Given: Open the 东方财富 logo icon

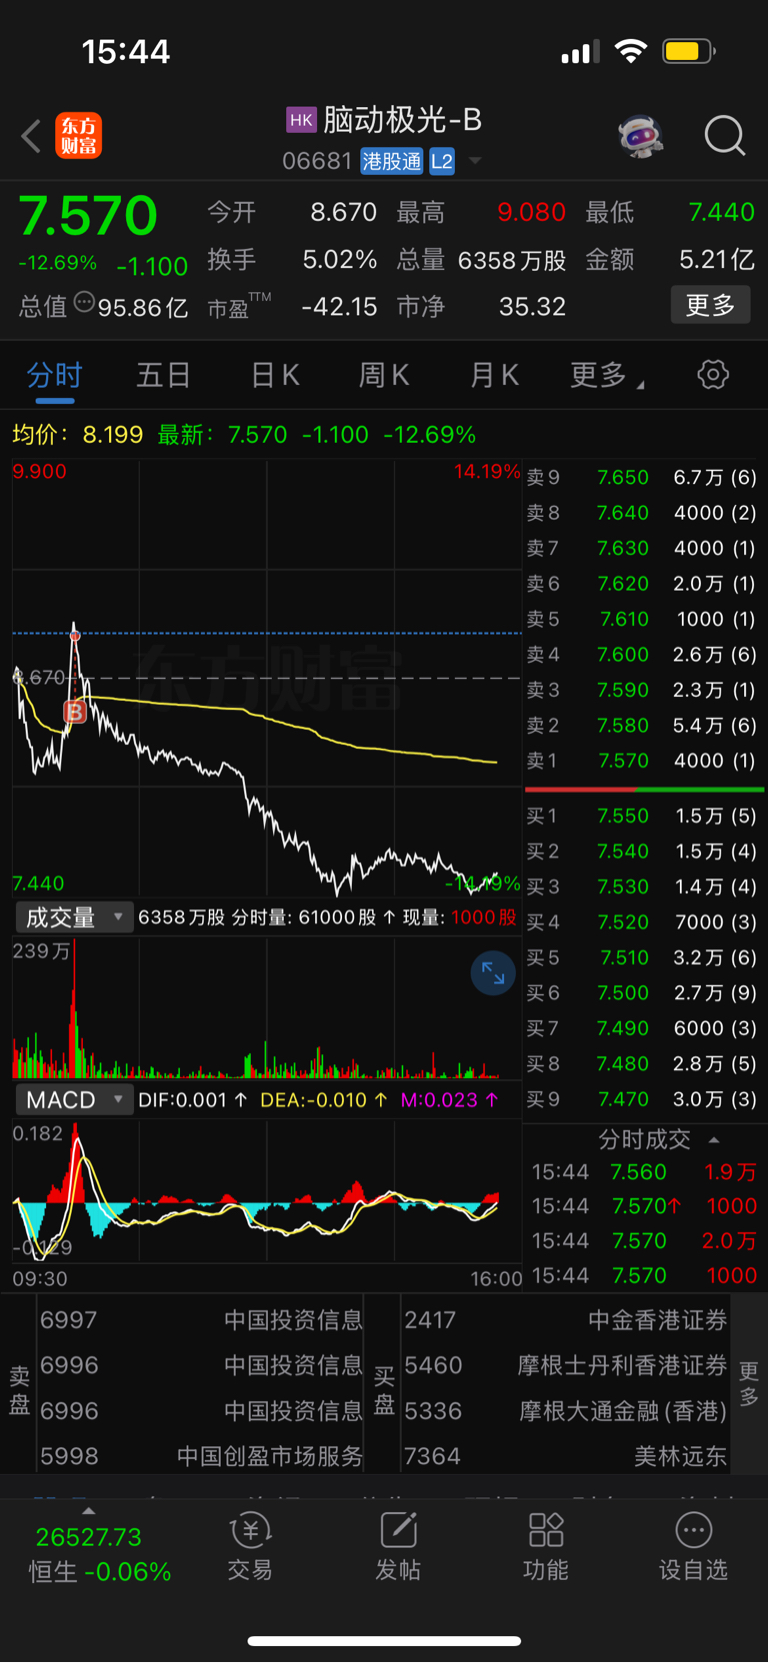Looking at the screenshot, I should coord(78,136).
